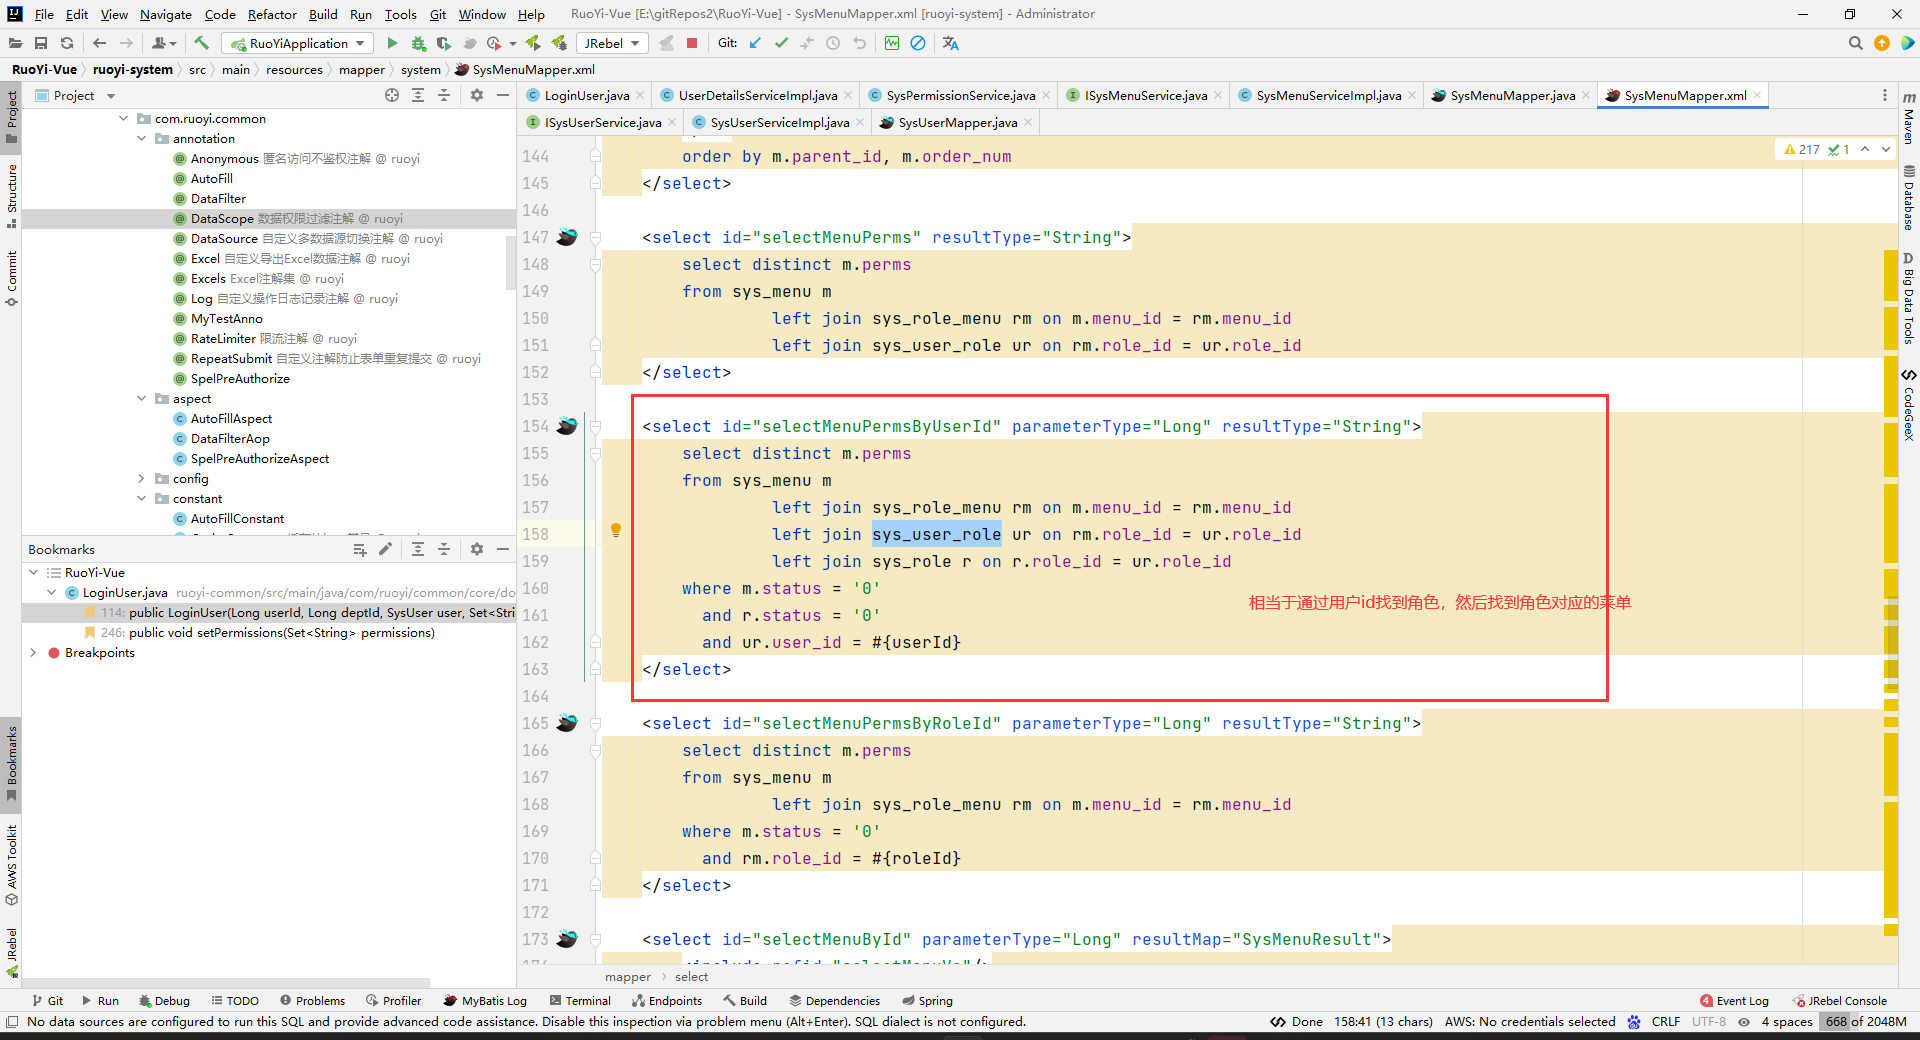Toggle the Maven tool window
1920x1040 pixels.
pos(1909,118)
